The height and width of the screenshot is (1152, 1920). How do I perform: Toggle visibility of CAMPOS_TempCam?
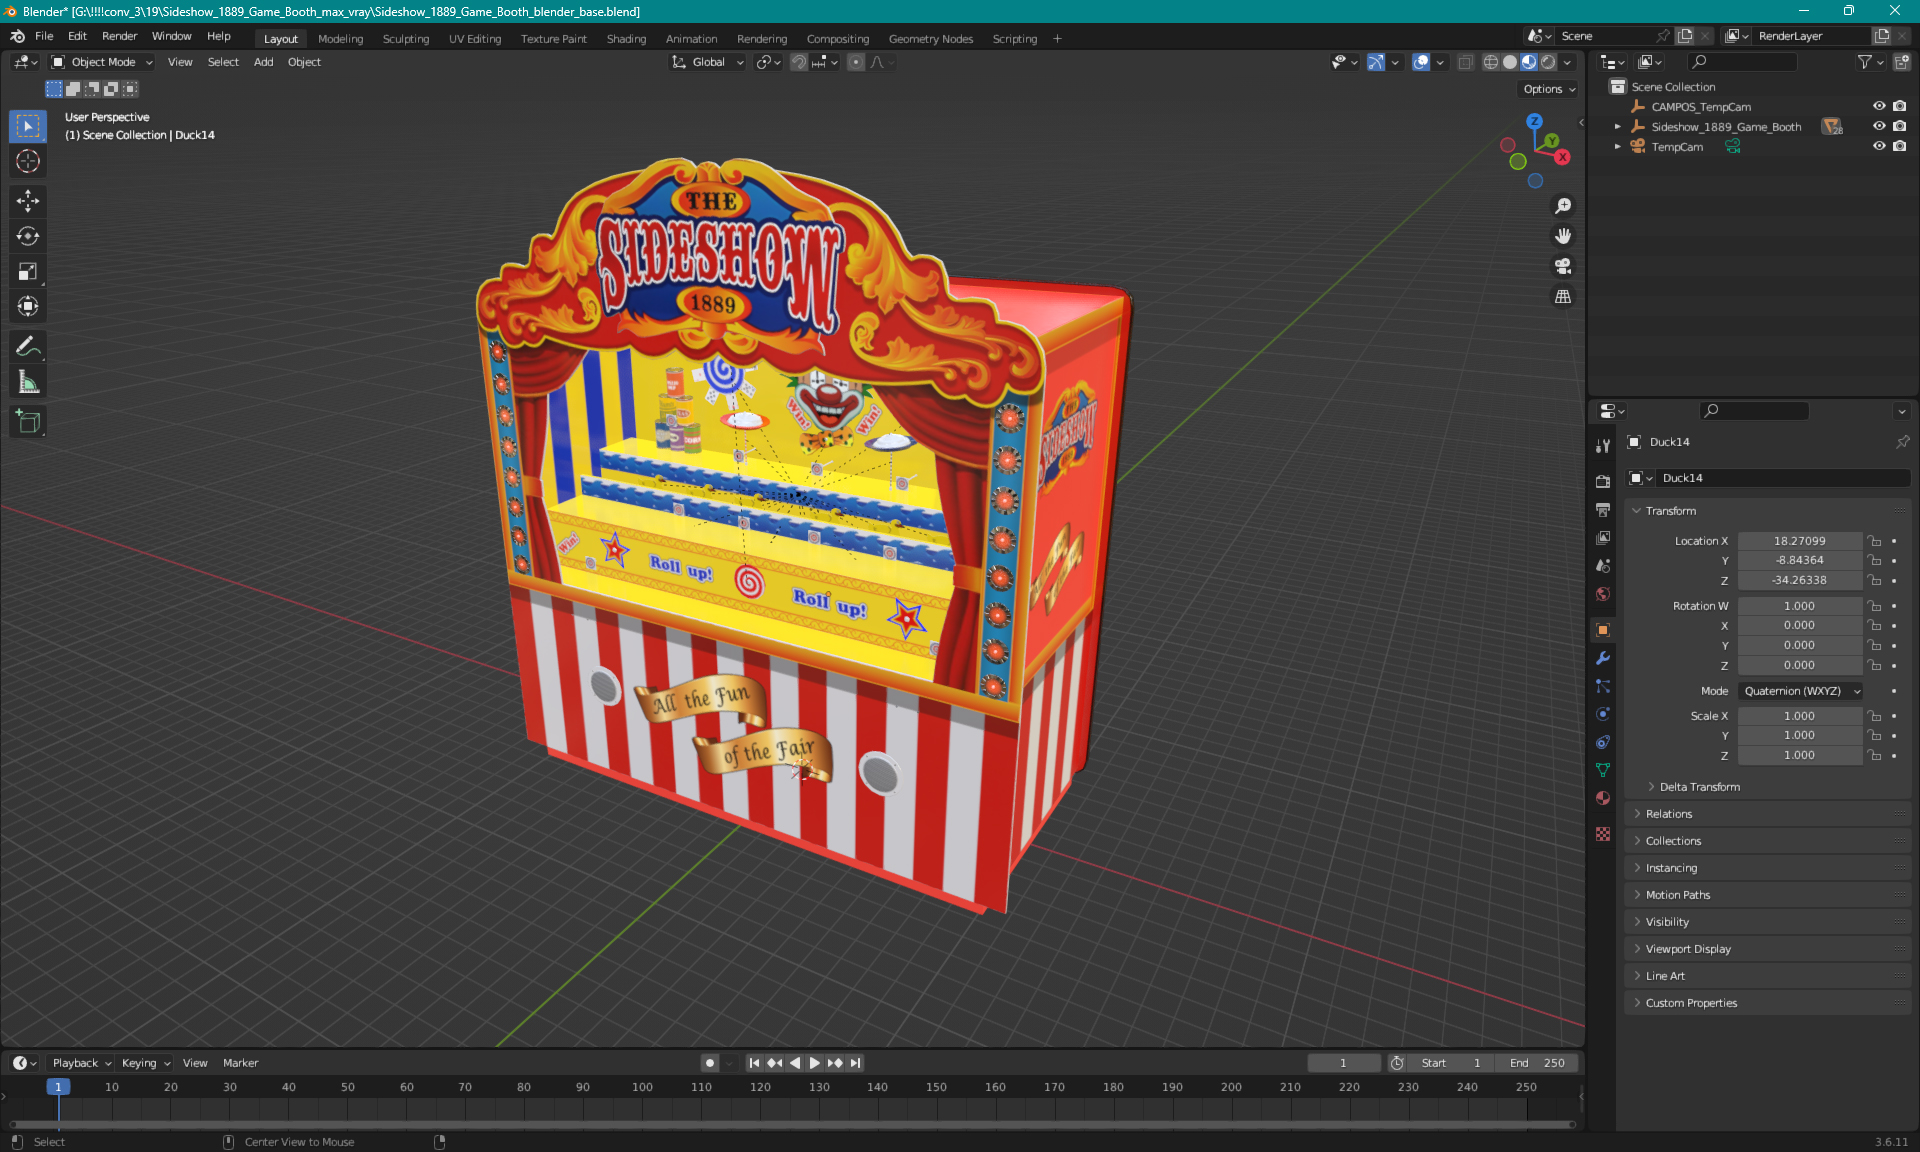(x=1879, y=106)
